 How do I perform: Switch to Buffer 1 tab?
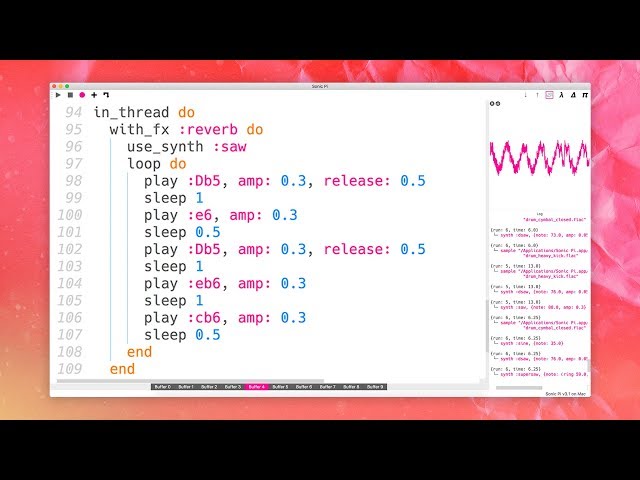pos(186,387)
